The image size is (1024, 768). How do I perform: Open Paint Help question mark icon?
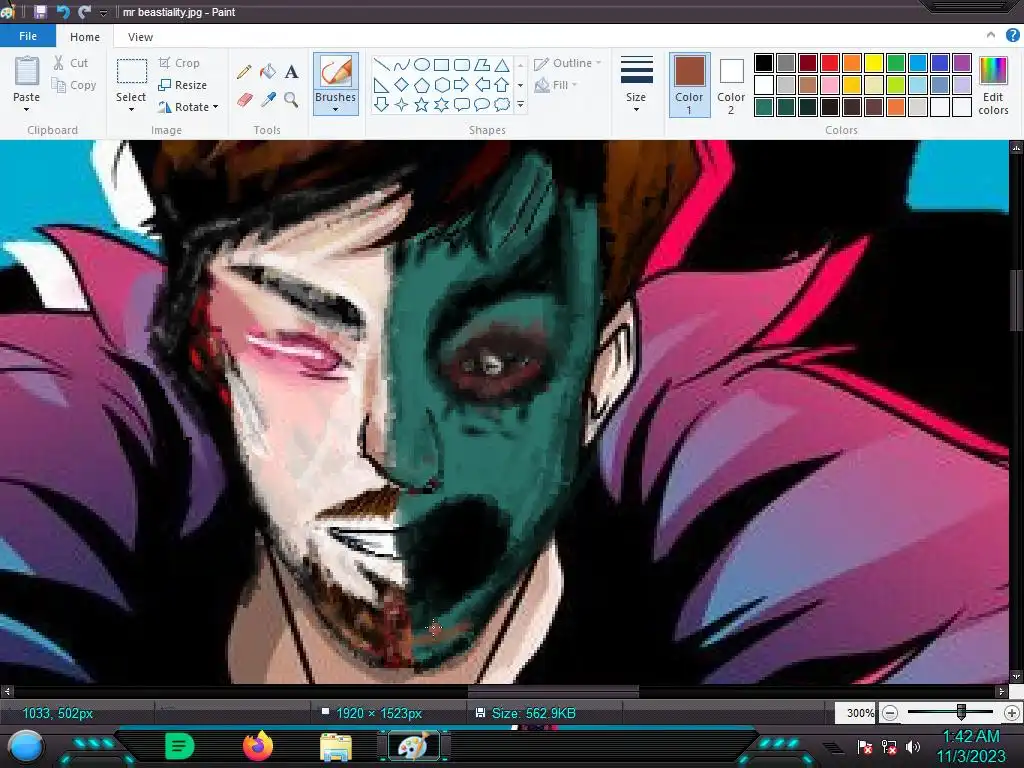click(x=1012, y=36)
